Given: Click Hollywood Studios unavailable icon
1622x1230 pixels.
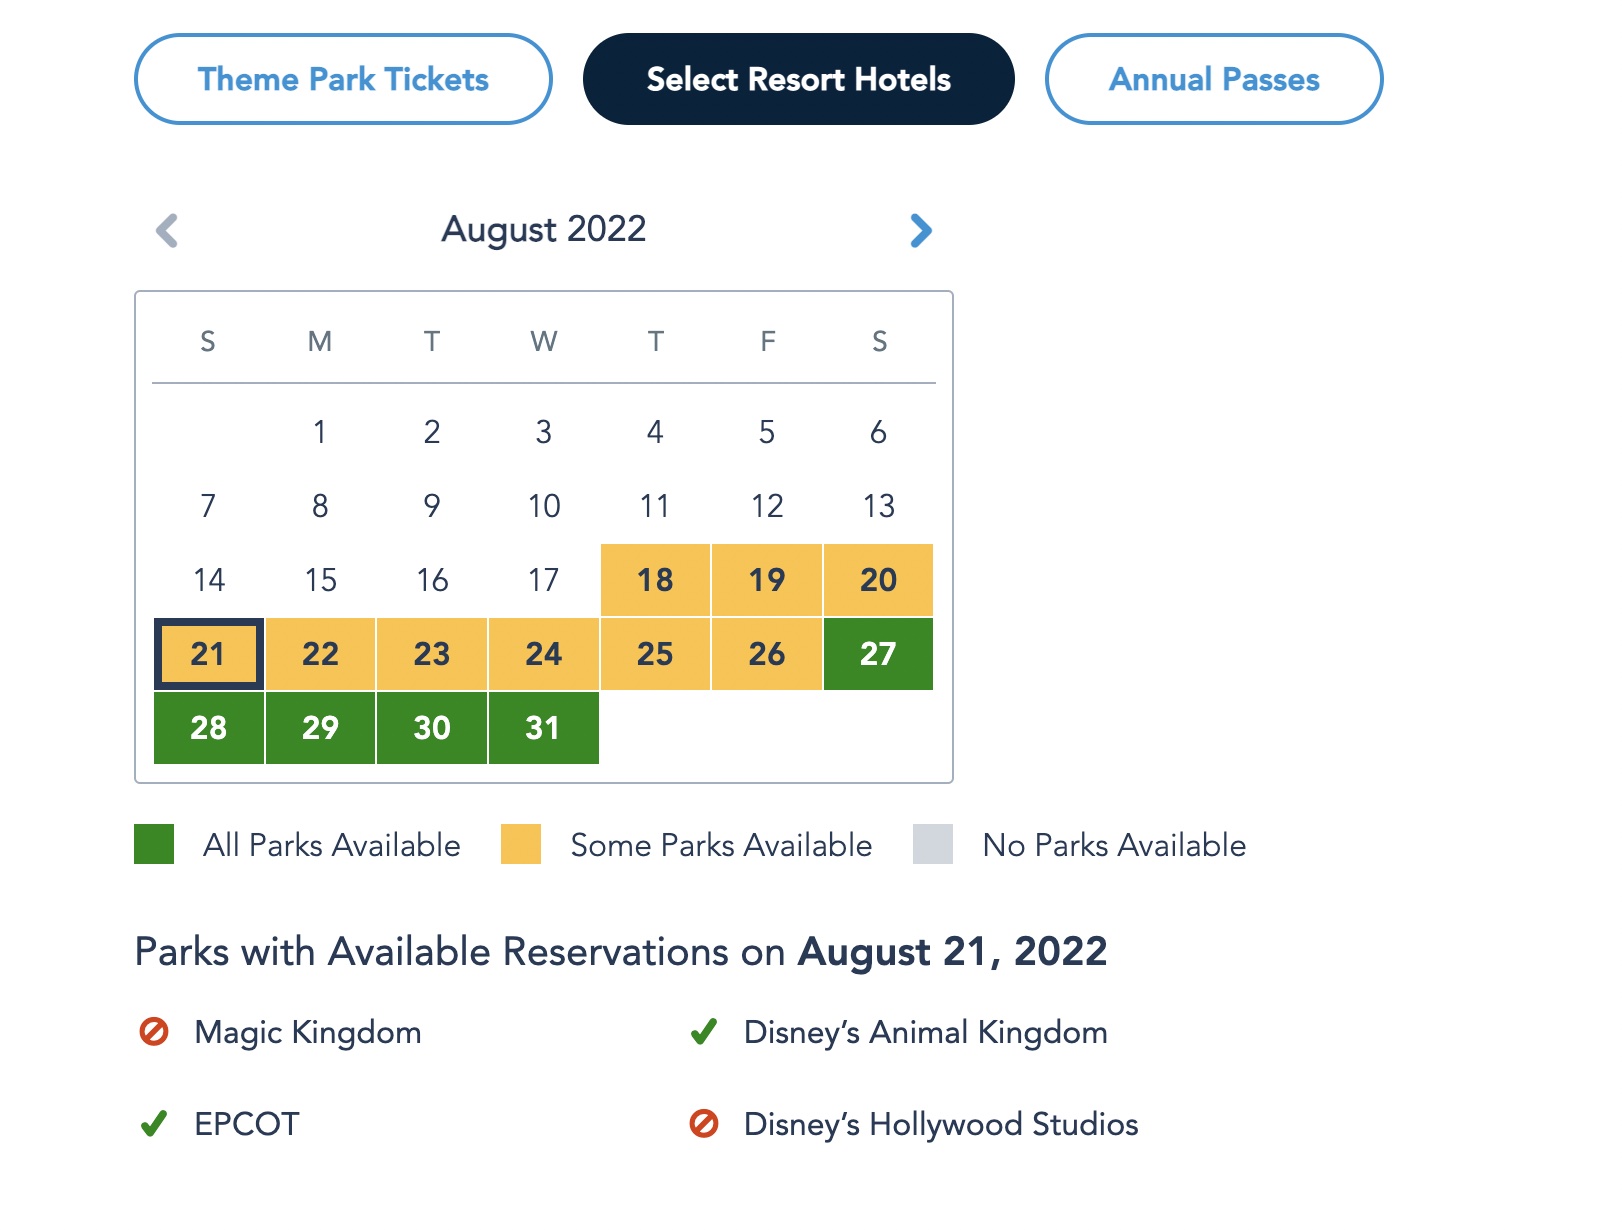Looking at the screenshot, I should (704, 1124).
